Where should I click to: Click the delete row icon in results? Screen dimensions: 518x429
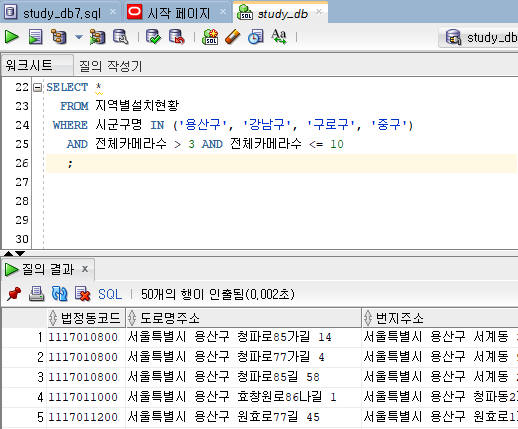point(82,294)
